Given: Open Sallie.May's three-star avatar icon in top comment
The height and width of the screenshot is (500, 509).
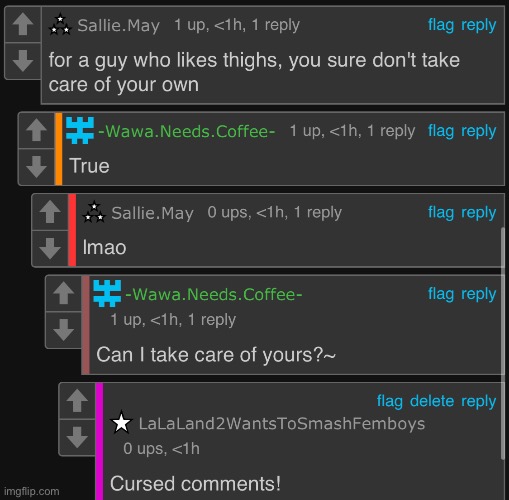Looking at the screenshot, I should coord(60,24).
